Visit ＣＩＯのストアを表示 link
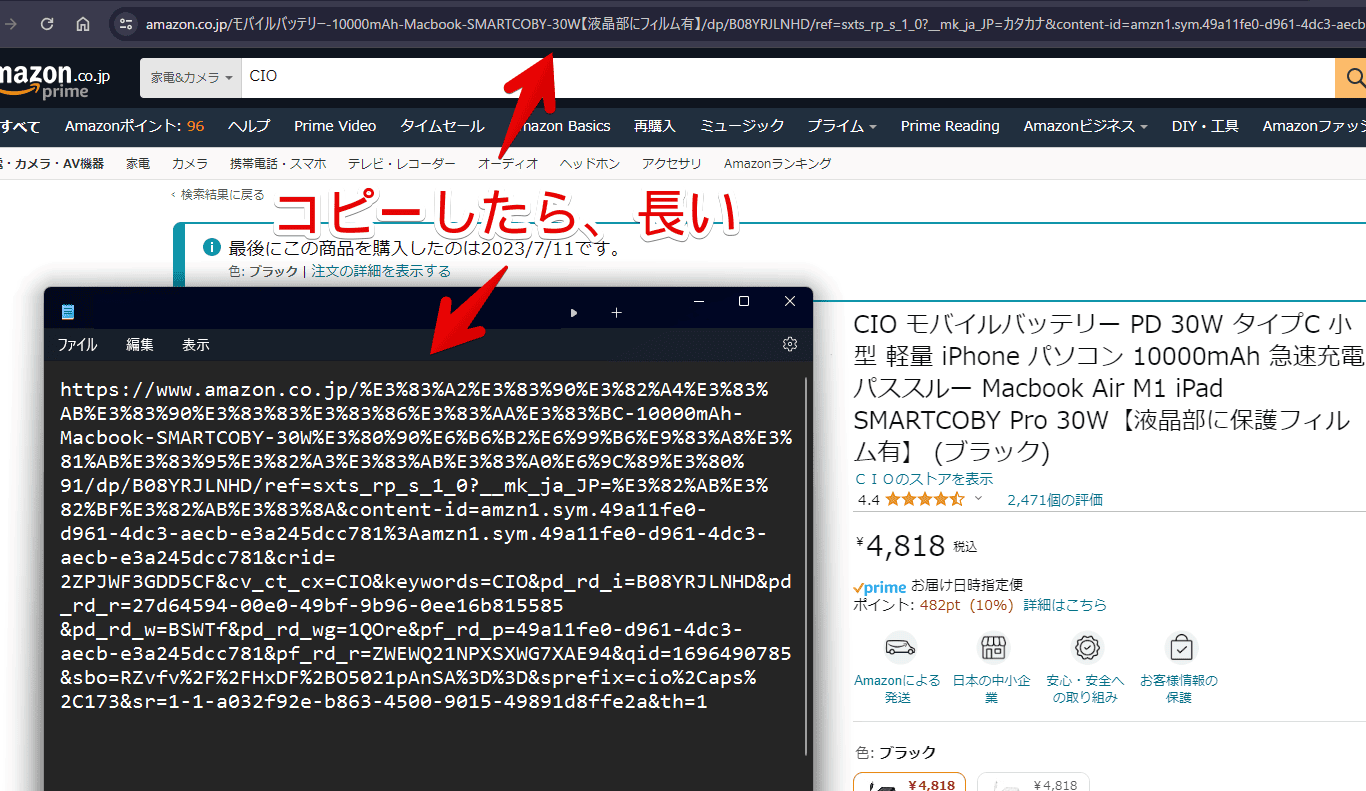Image resolution: width=1366 pixels, height=791 pixels. [924, 479]
